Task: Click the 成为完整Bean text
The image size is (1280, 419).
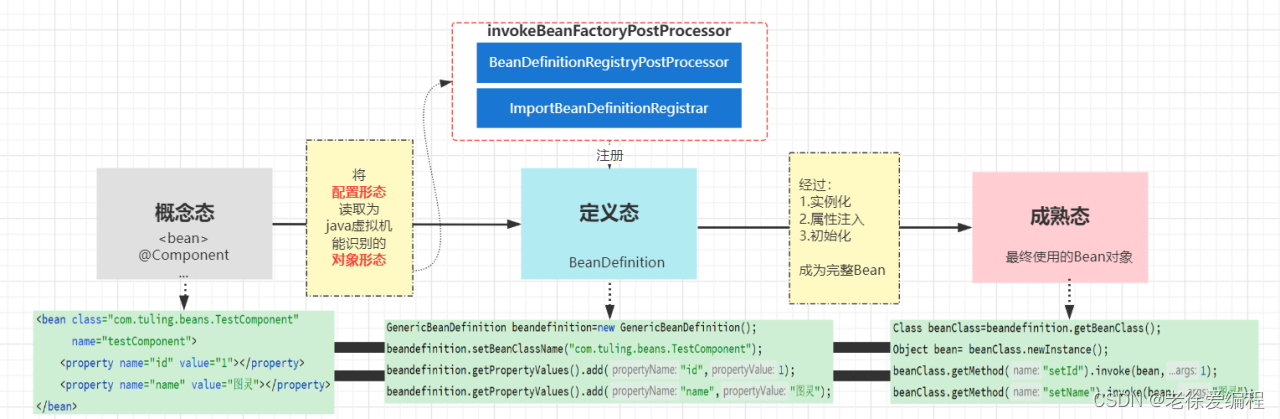Action: point(842,269)
